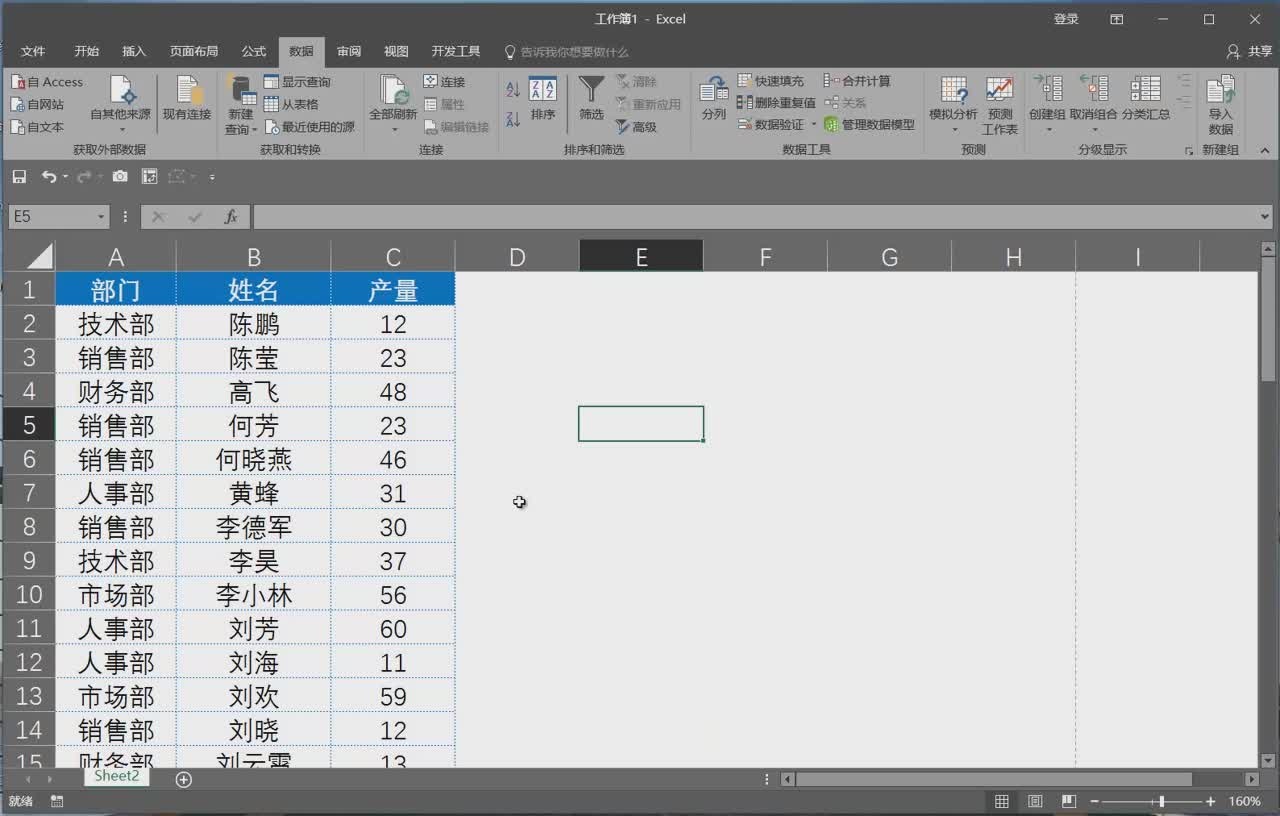
Task: Collapse the ribbon with the chevron
Action: click(x=1263, y=150)
